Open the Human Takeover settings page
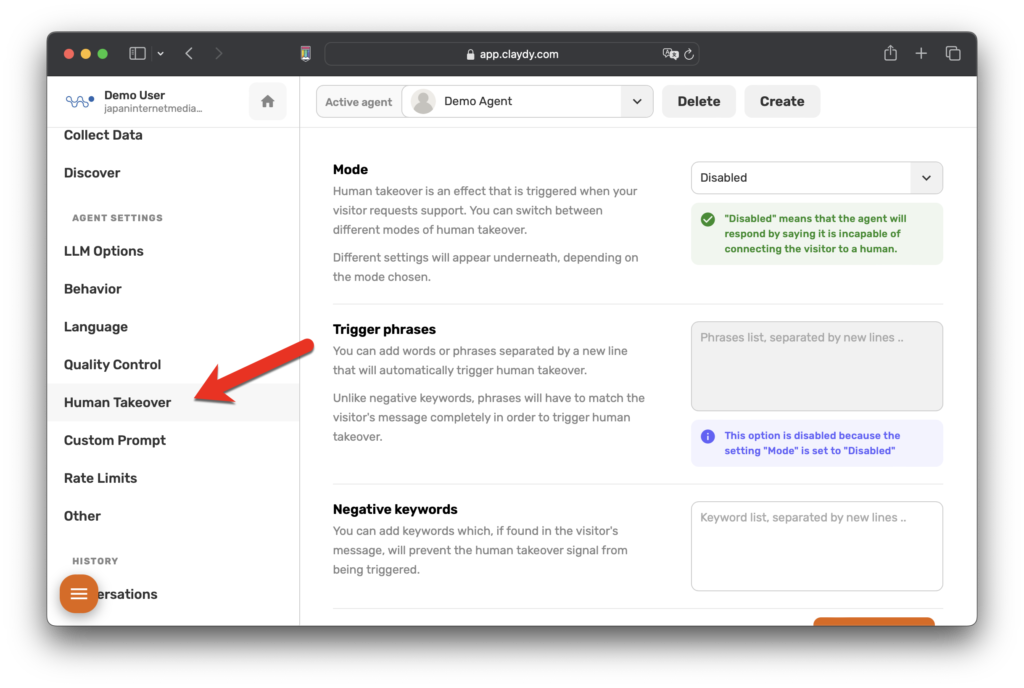The image size is (1024, 688). 117,402
